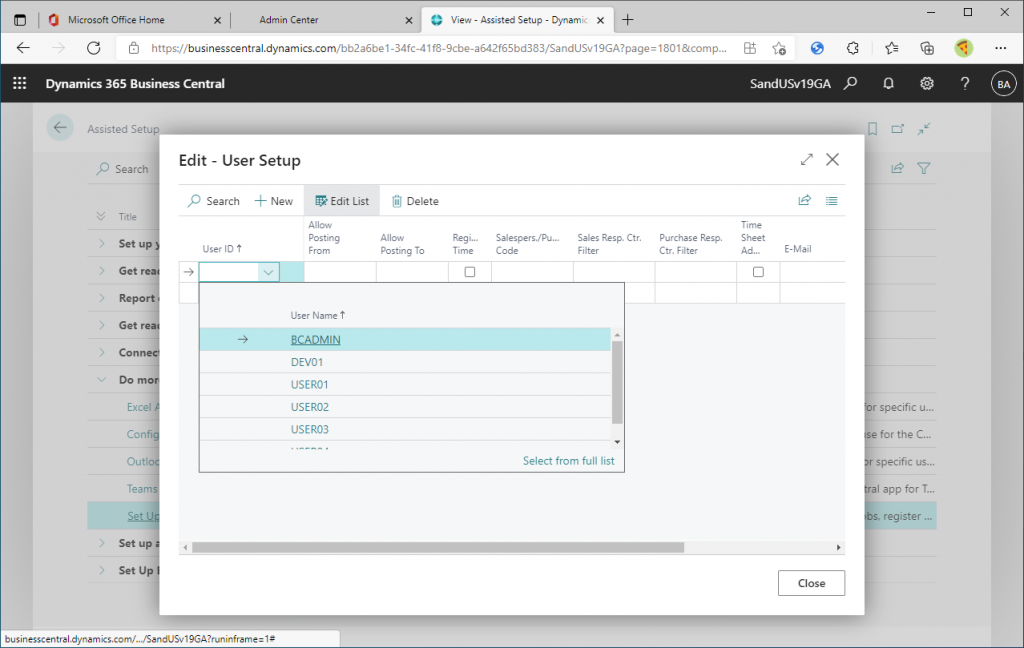Open the browser settings and more menu

(1000, 48)
